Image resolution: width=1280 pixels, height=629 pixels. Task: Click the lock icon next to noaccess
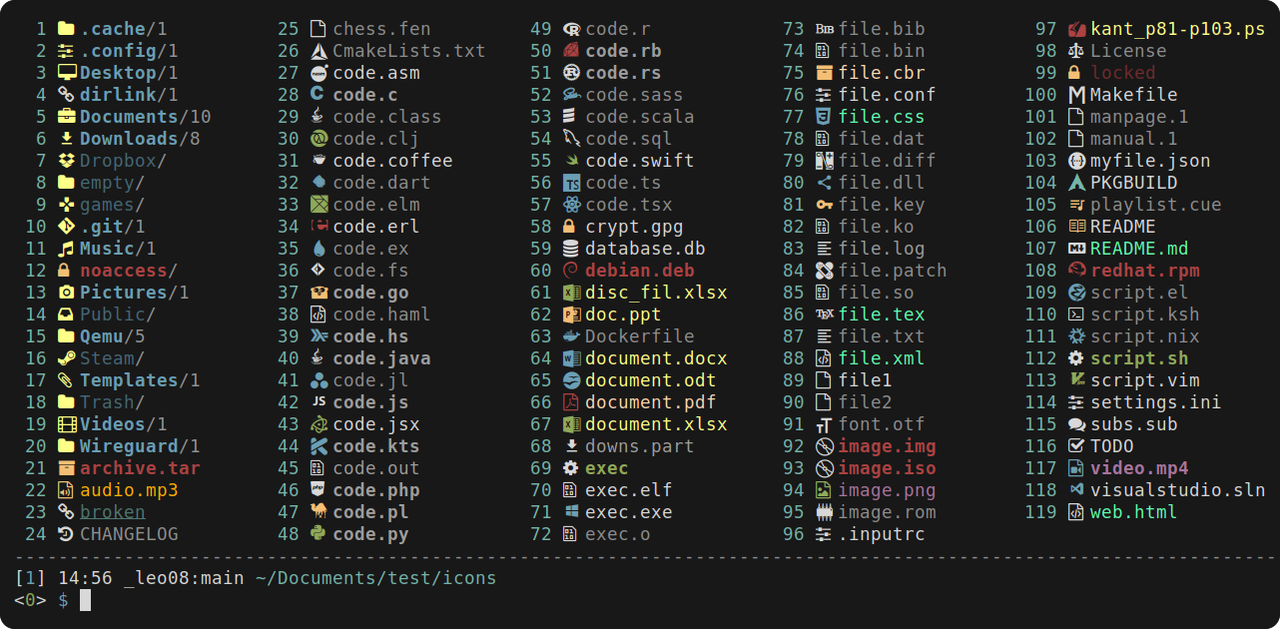65,271
